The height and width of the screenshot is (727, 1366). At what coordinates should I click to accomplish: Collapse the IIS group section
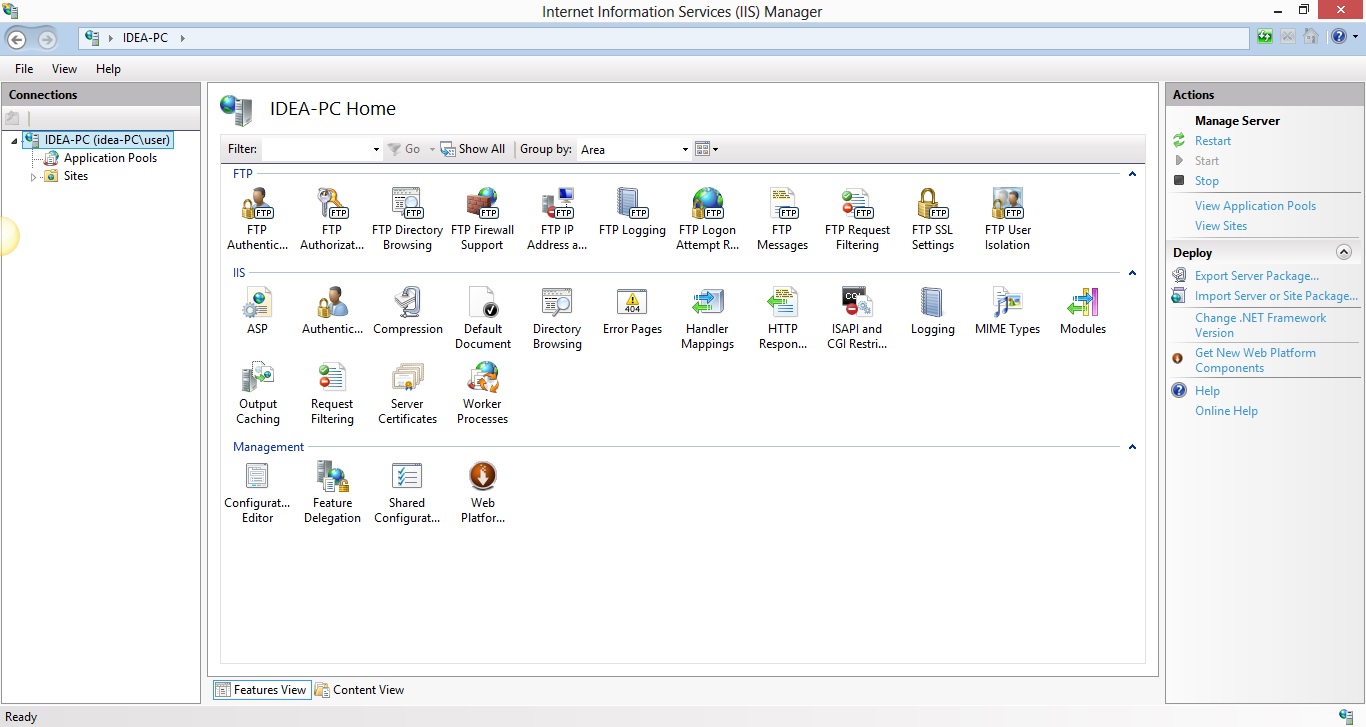click(x=1132, y=273)
